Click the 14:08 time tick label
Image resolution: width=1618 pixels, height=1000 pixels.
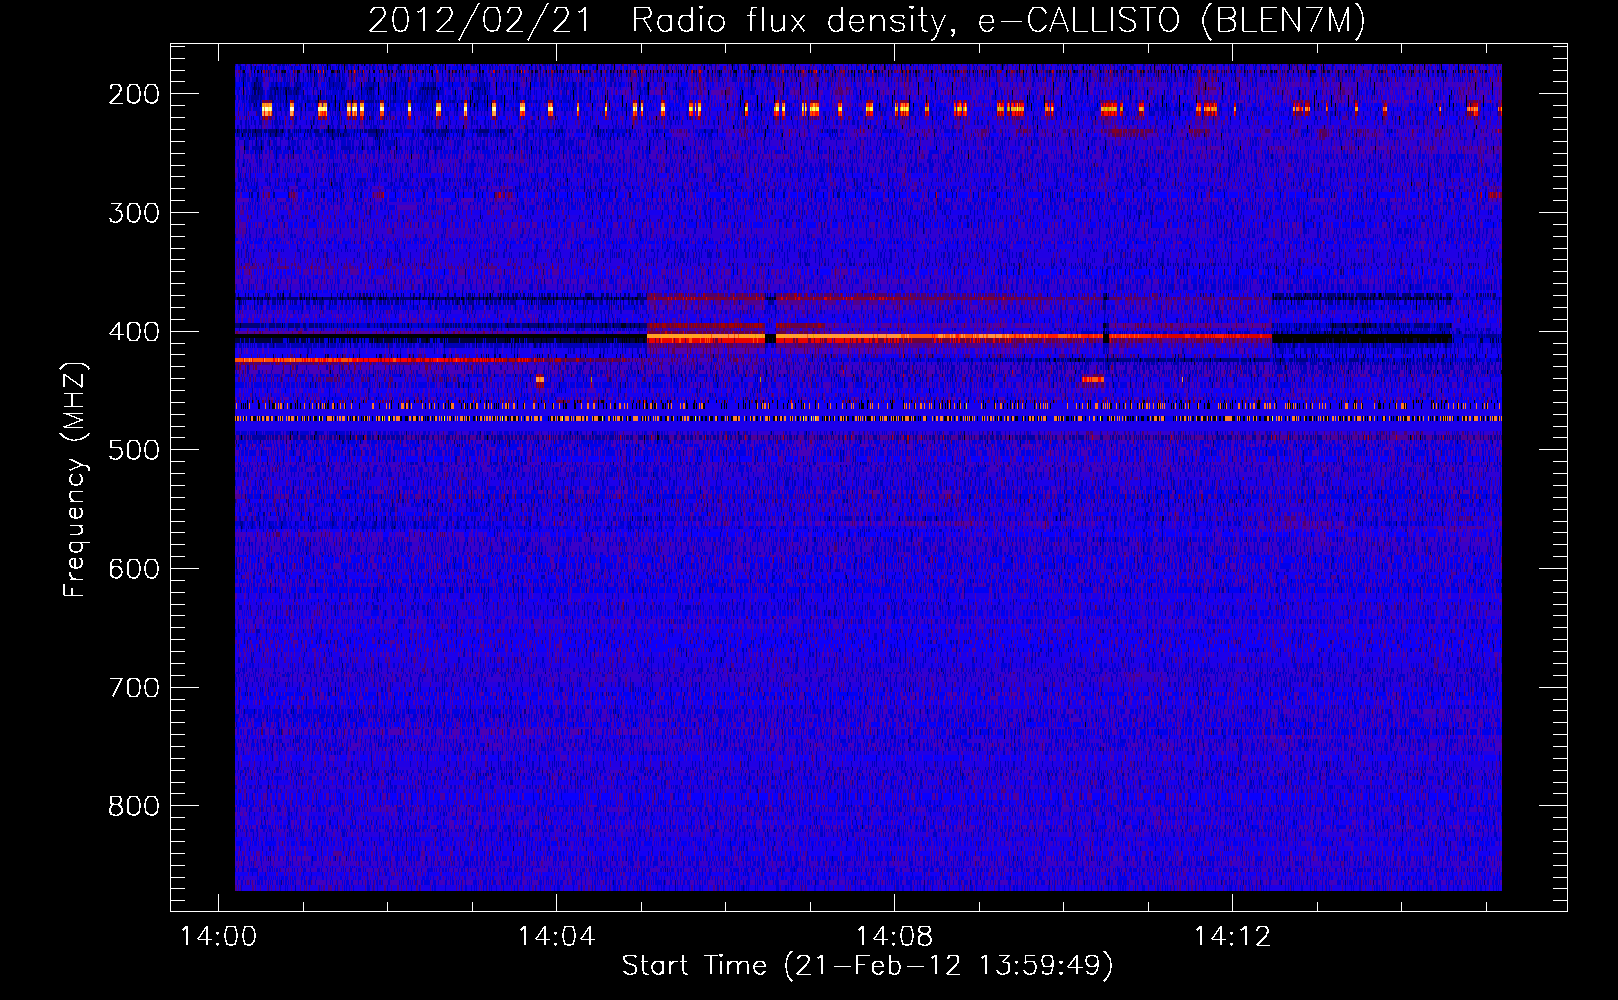pyautogui.click(x=894, y=936)
